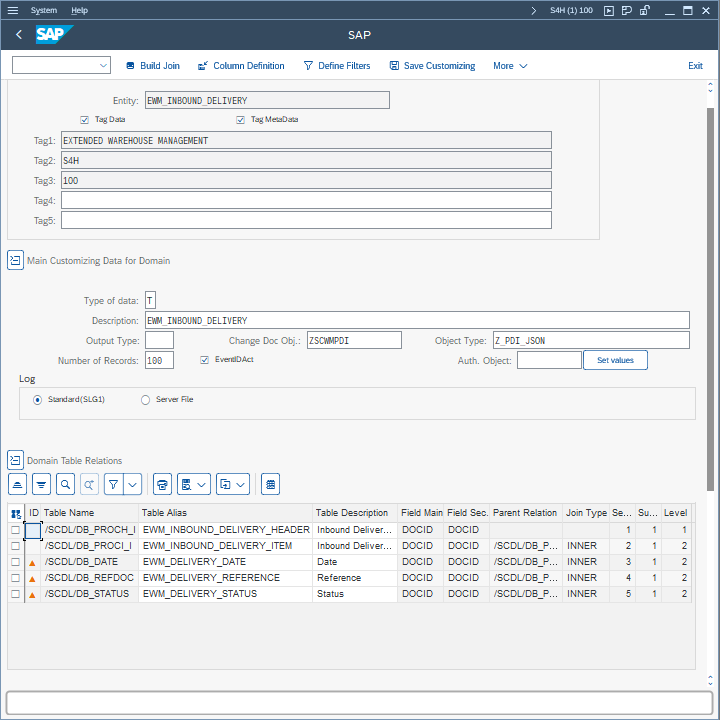Click the grid layout icon in table toolbar
Image resolution: width=720 pixels, height=720 pixels.
(x=269, y=484)
